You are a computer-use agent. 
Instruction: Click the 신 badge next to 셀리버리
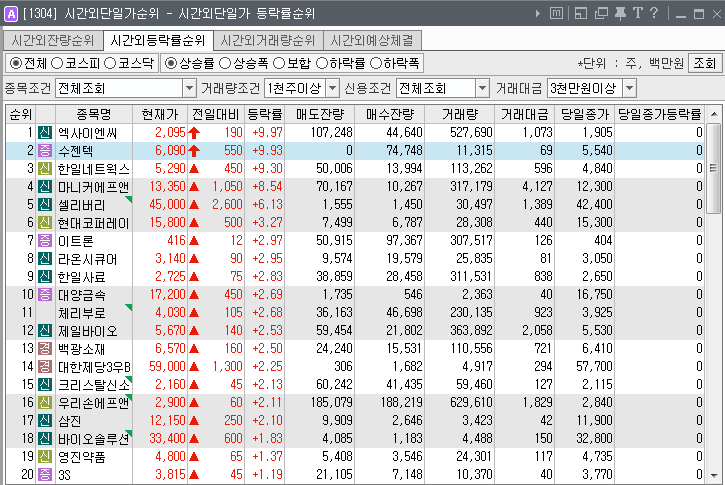point(45,204)
